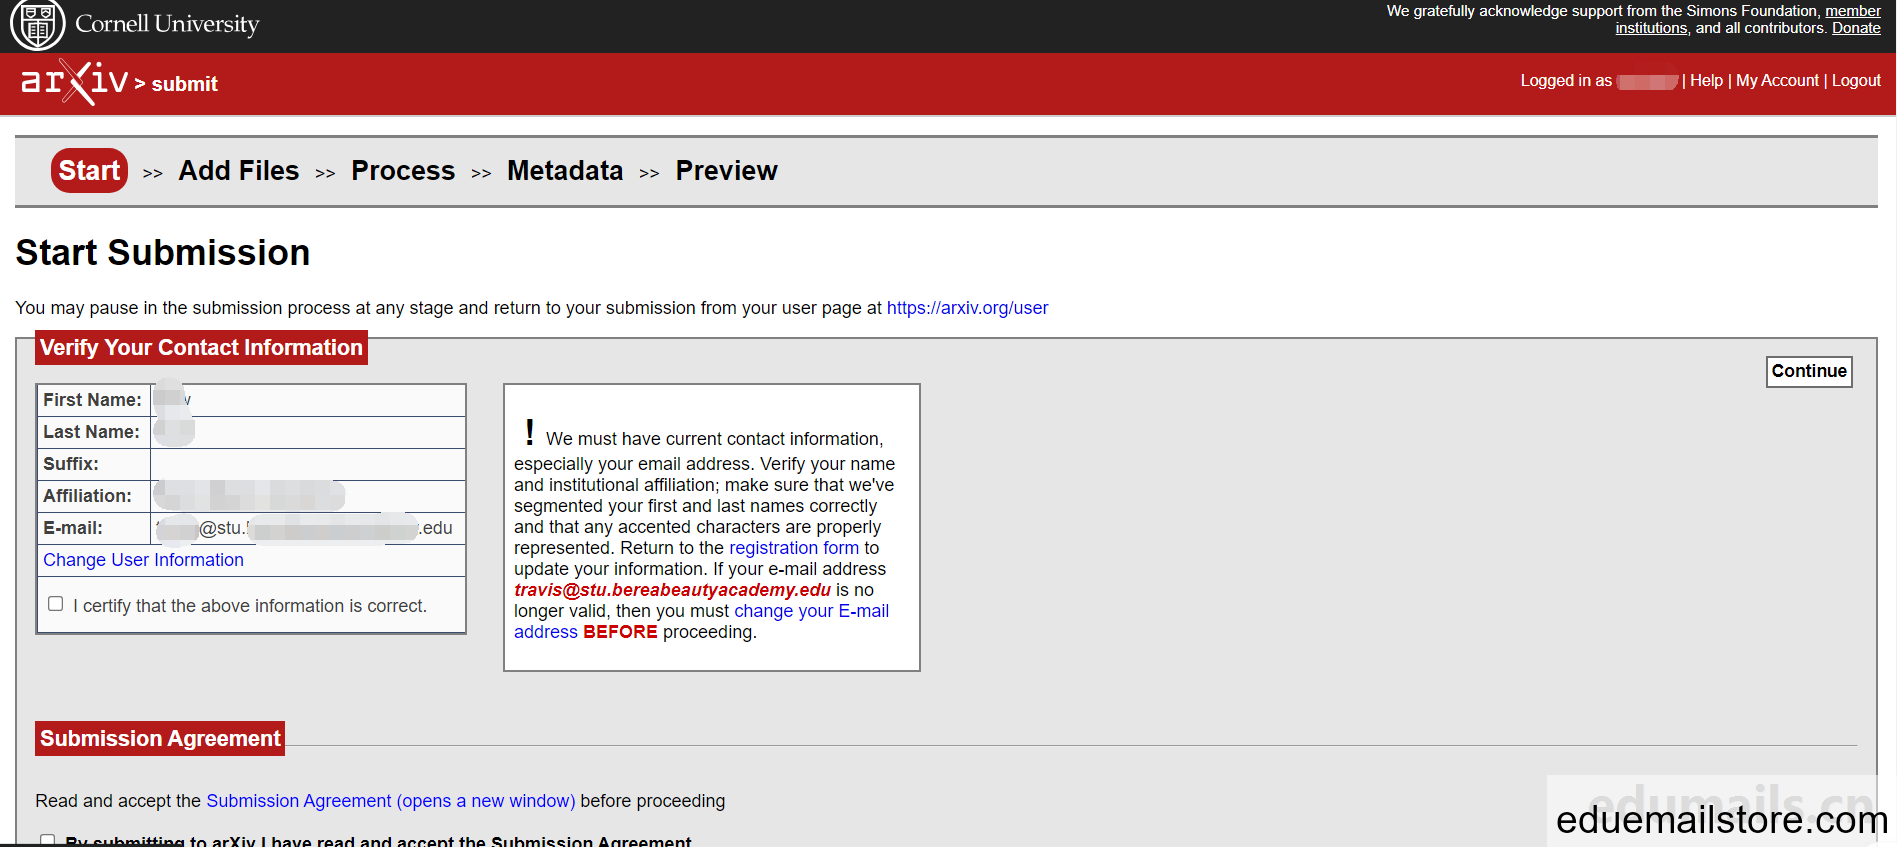The image size is (1897, 847).
Task: Open the arXiv logo home link
Action: pyautogui.click(x=74, y=82)
